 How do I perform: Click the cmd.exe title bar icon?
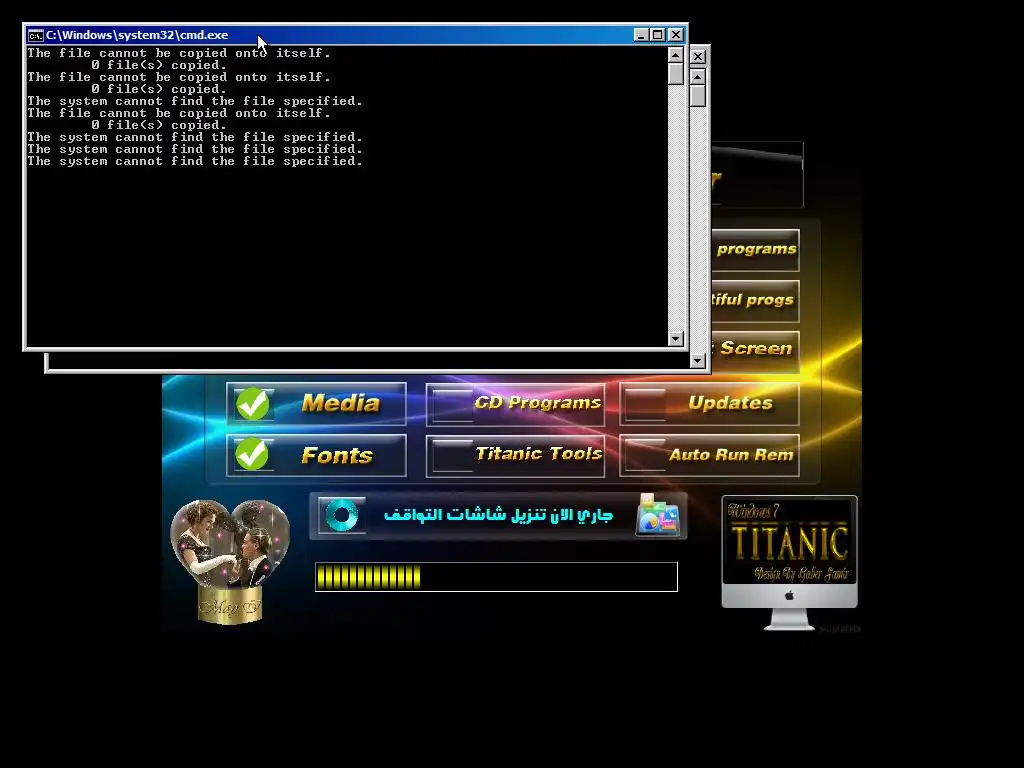[35, 35]
